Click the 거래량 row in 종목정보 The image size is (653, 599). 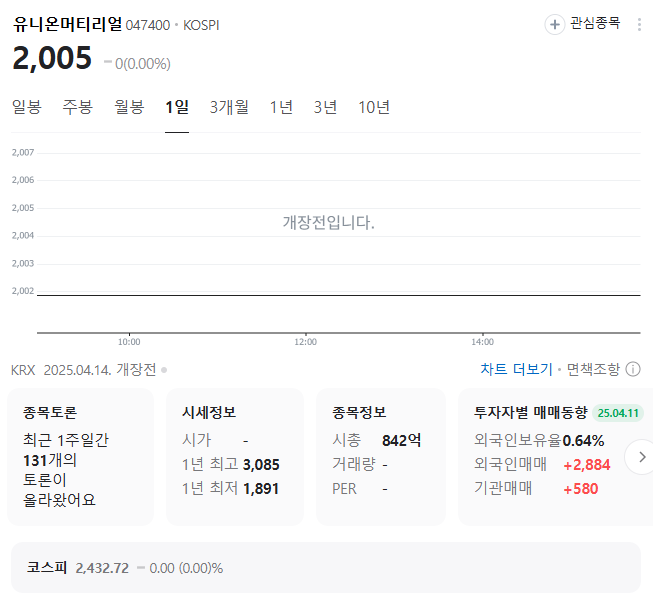(x=360, y=464)
